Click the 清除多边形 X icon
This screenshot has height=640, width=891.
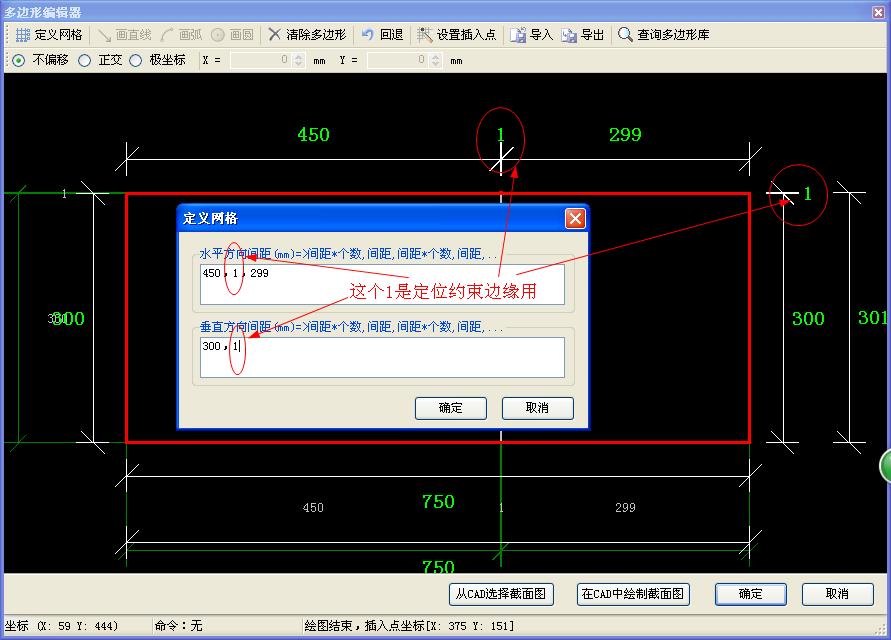point(274,35)
